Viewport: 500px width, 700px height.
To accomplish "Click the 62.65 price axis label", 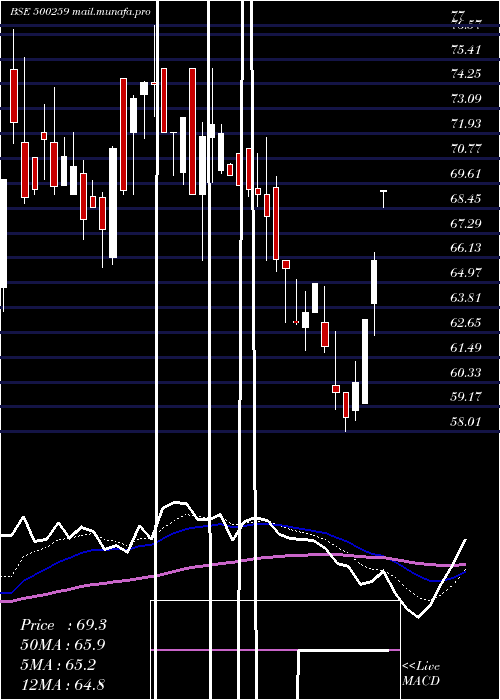I will coord(466,323).
